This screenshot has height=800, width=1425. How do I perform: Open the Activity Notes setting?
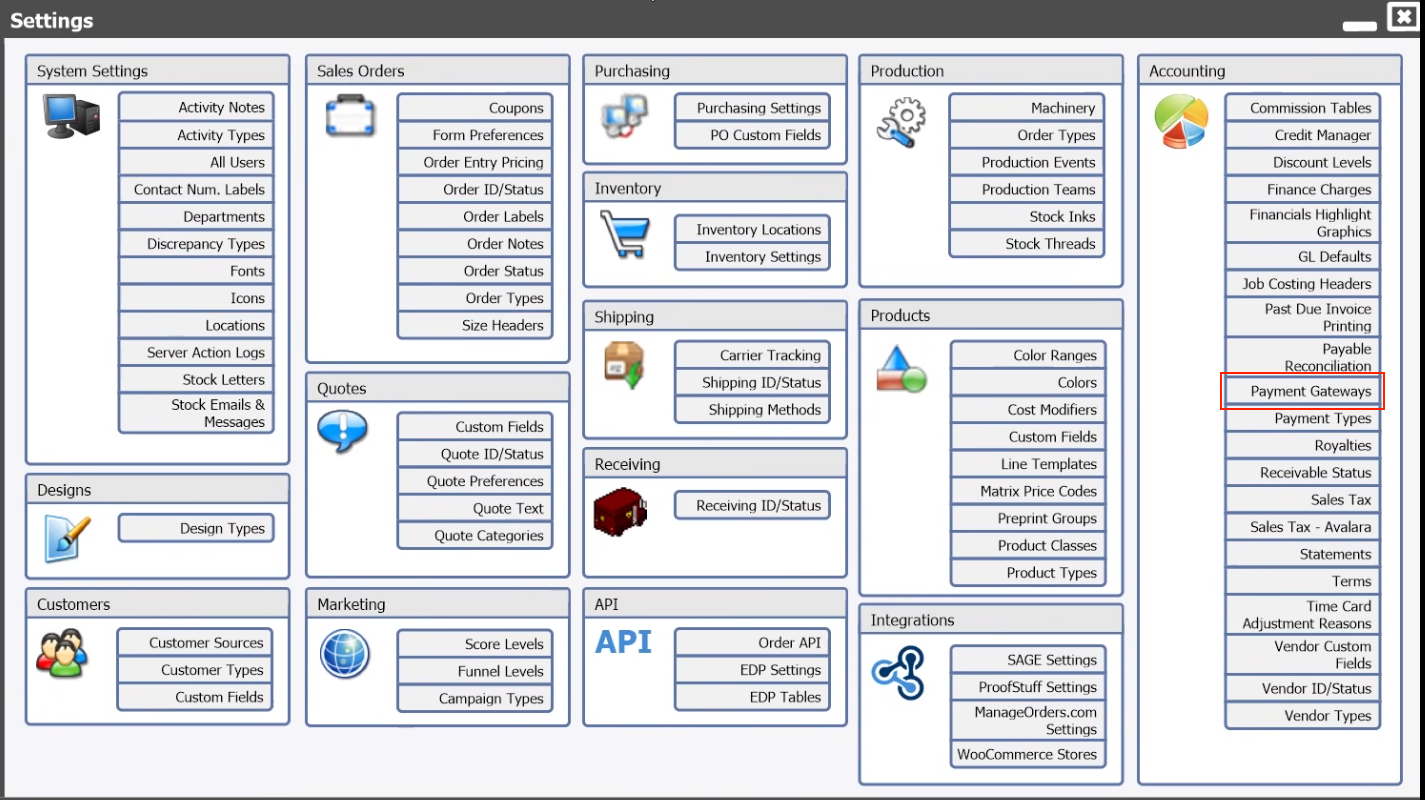[196, 107]
